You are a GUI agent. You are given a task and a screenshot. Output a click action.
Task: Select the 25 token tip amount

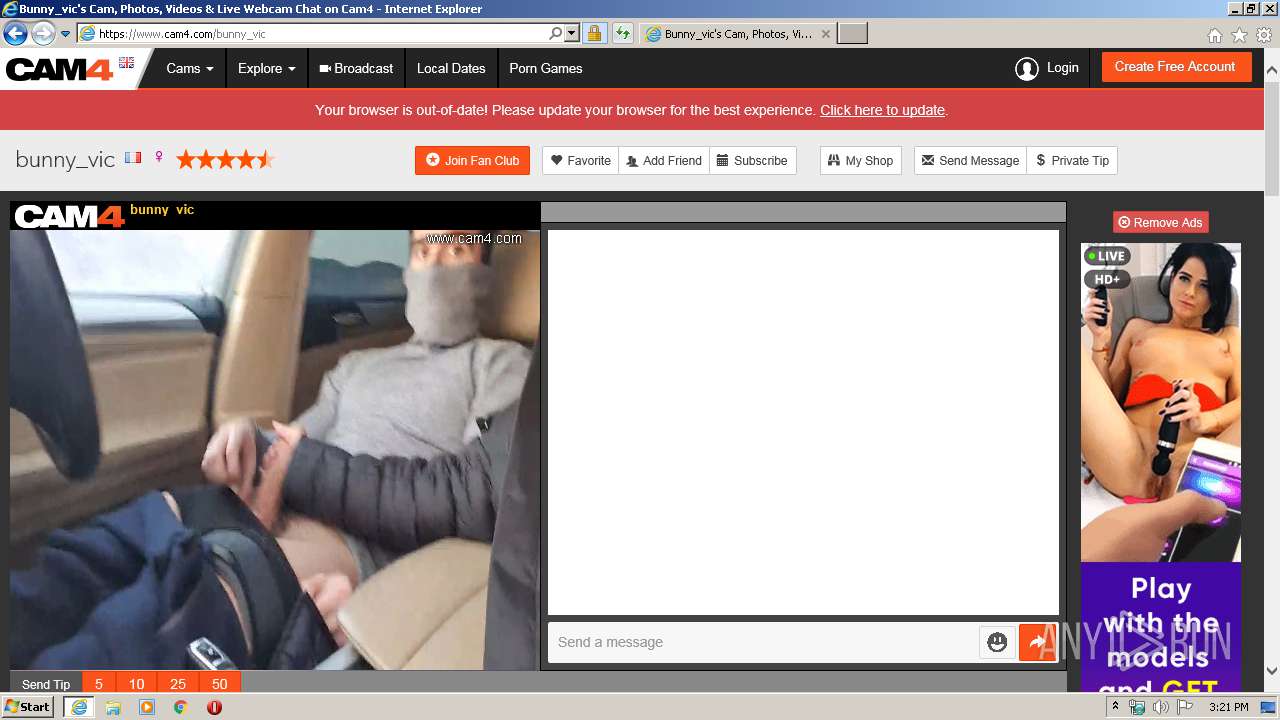[178, 684]
